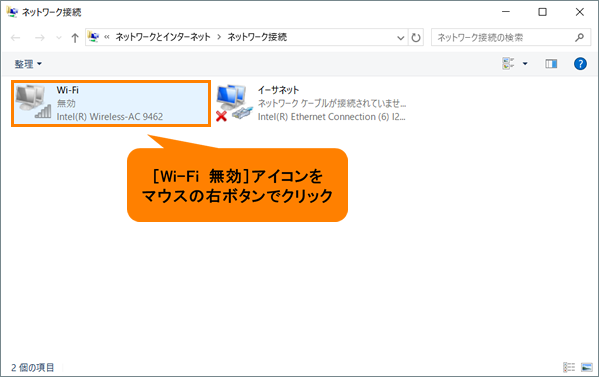Image resolution: width=599 pixels, height=377 pixels.
Task: Toggle the preview pane
Action: (x=551, y=63)
